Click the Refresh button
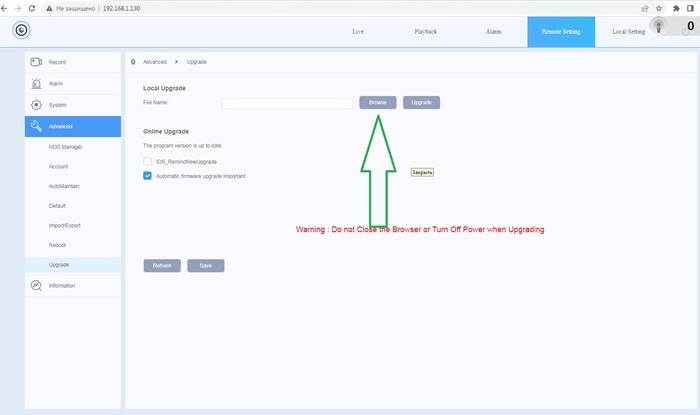This screenshot has height=415, width=700. [x=161, y=266]
